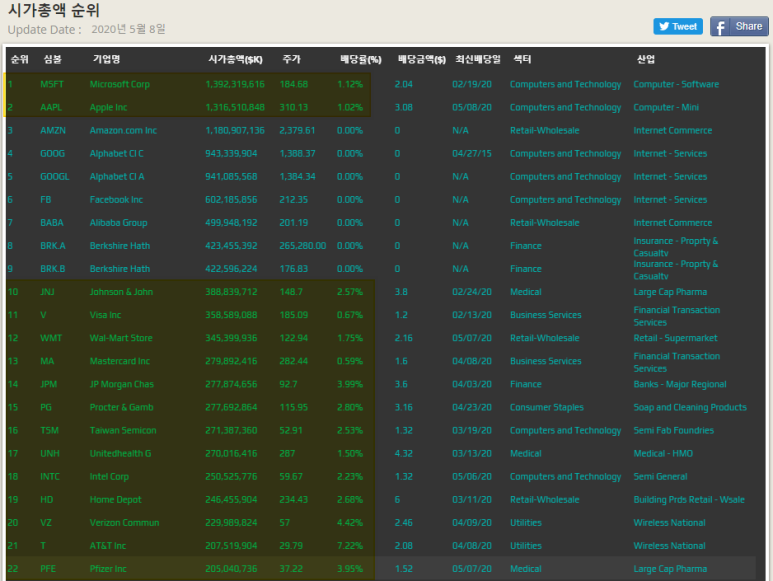Select the AT&T Inc company name
The image size is (773, 581).
(x=108, y=546)
